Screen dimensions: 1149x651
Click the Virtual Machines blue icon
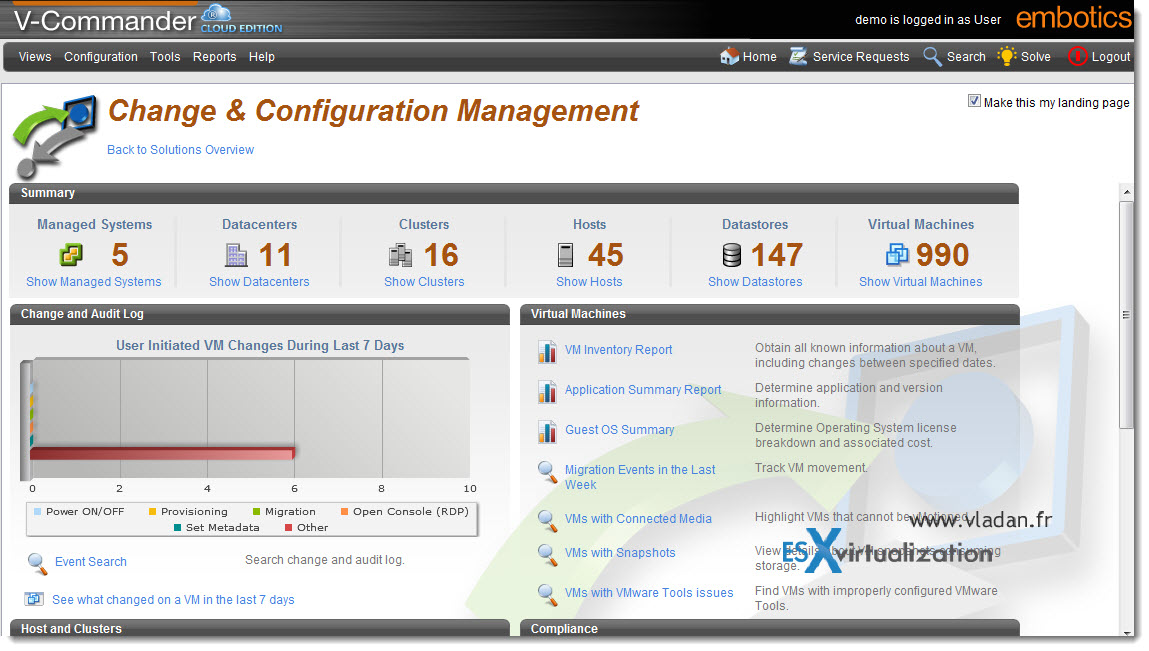[x=897, y=255]
